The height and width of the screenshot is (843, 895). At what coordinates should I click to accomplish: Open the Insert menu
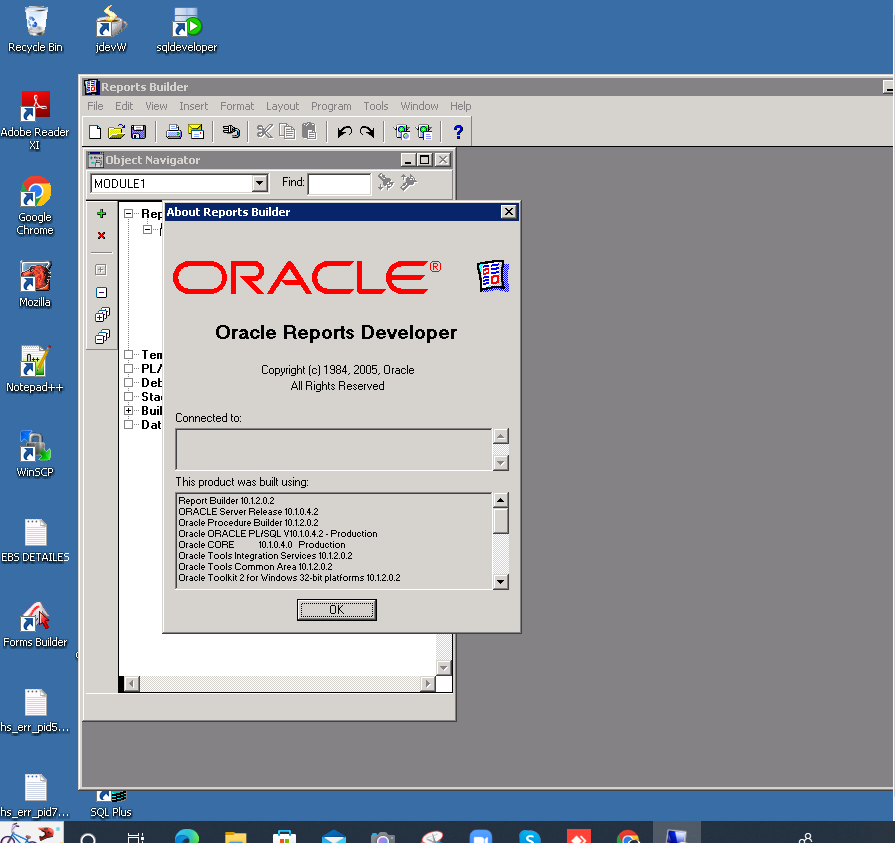[193, 106]
